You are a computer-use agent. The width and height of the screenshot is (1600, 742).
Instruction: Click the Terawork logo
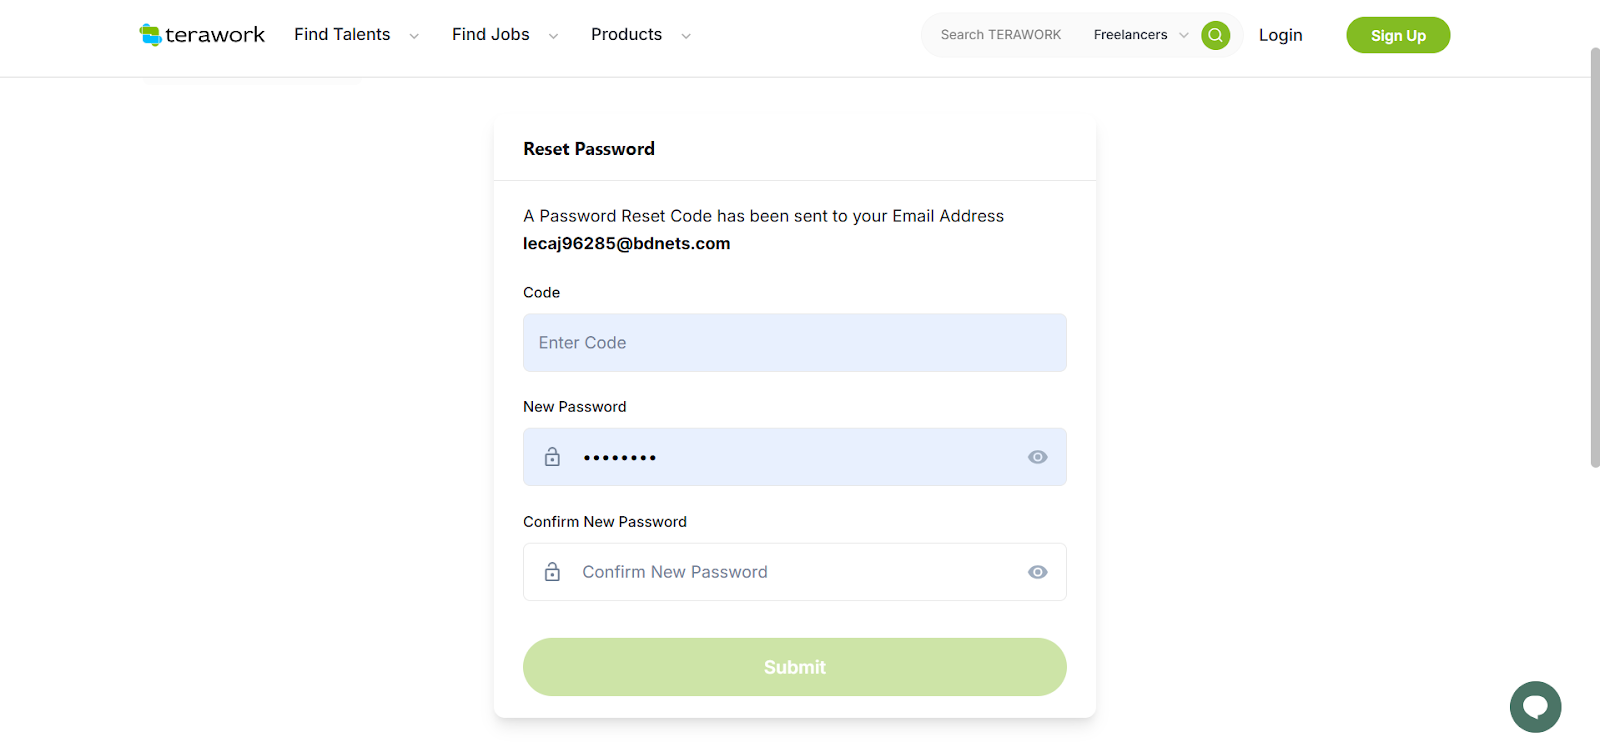(x=202, y=35)
